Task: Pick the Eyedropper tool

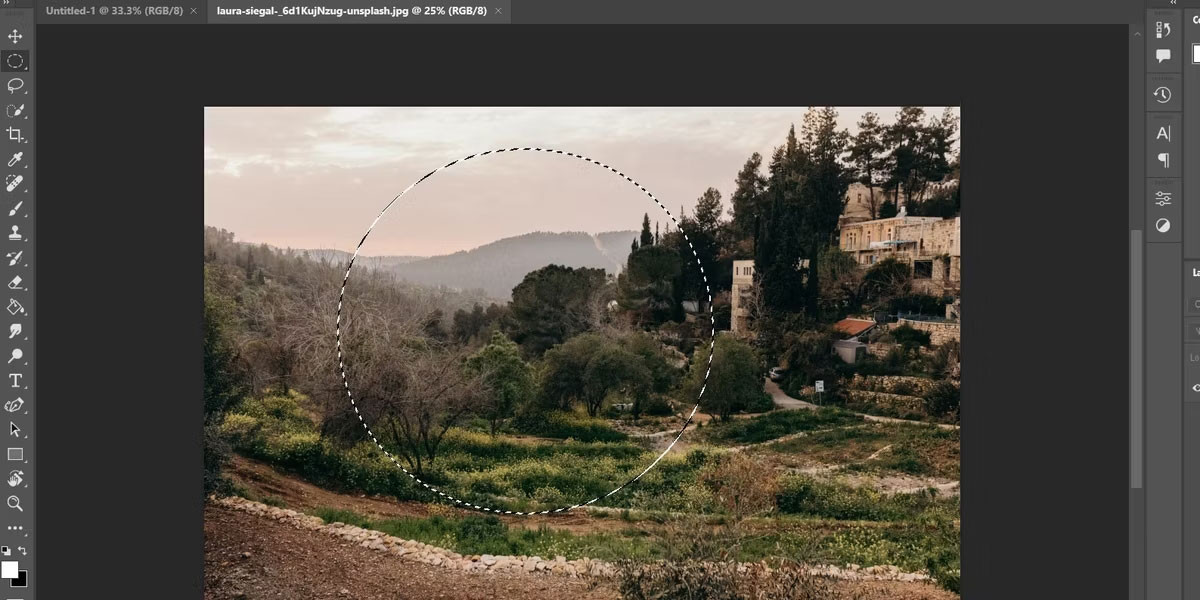Action: pyautogui.click(x=15, y=160)
